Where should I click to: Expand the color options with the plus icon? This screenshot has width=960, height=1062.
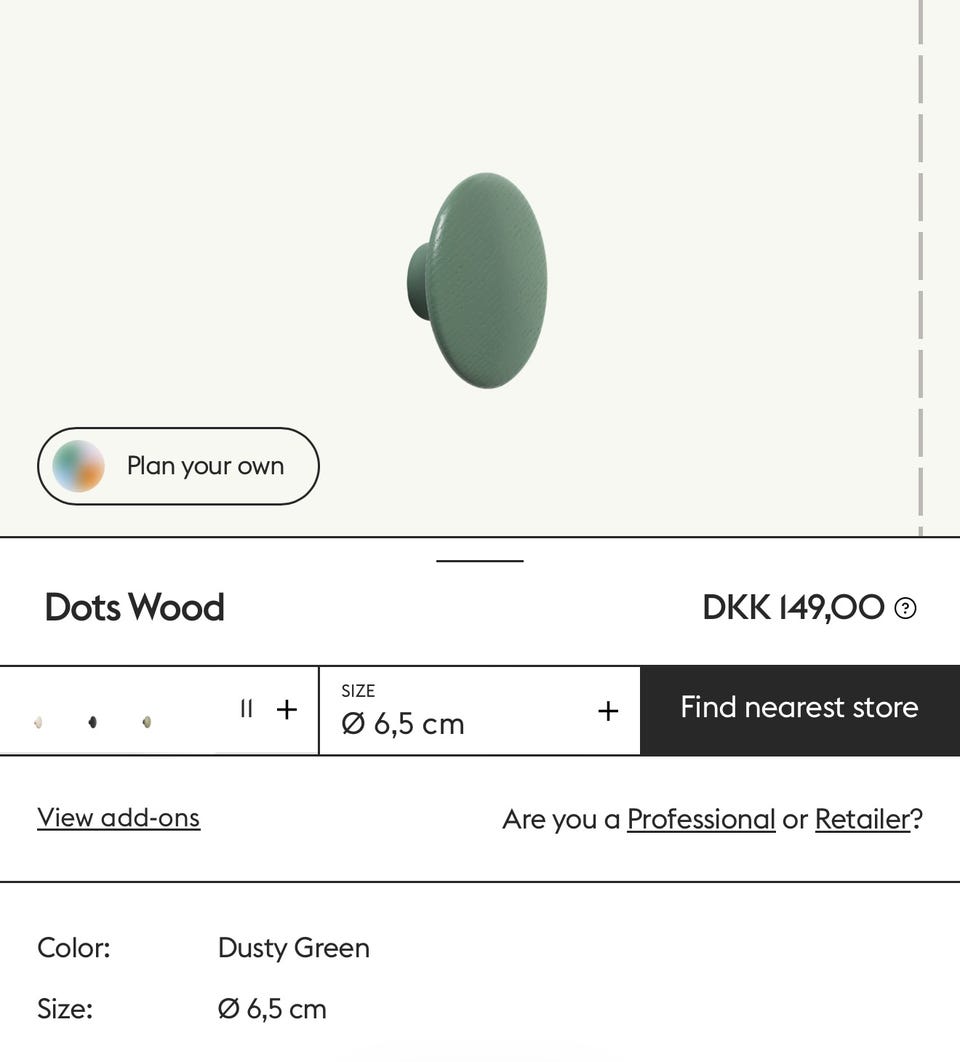pos(287,710)
